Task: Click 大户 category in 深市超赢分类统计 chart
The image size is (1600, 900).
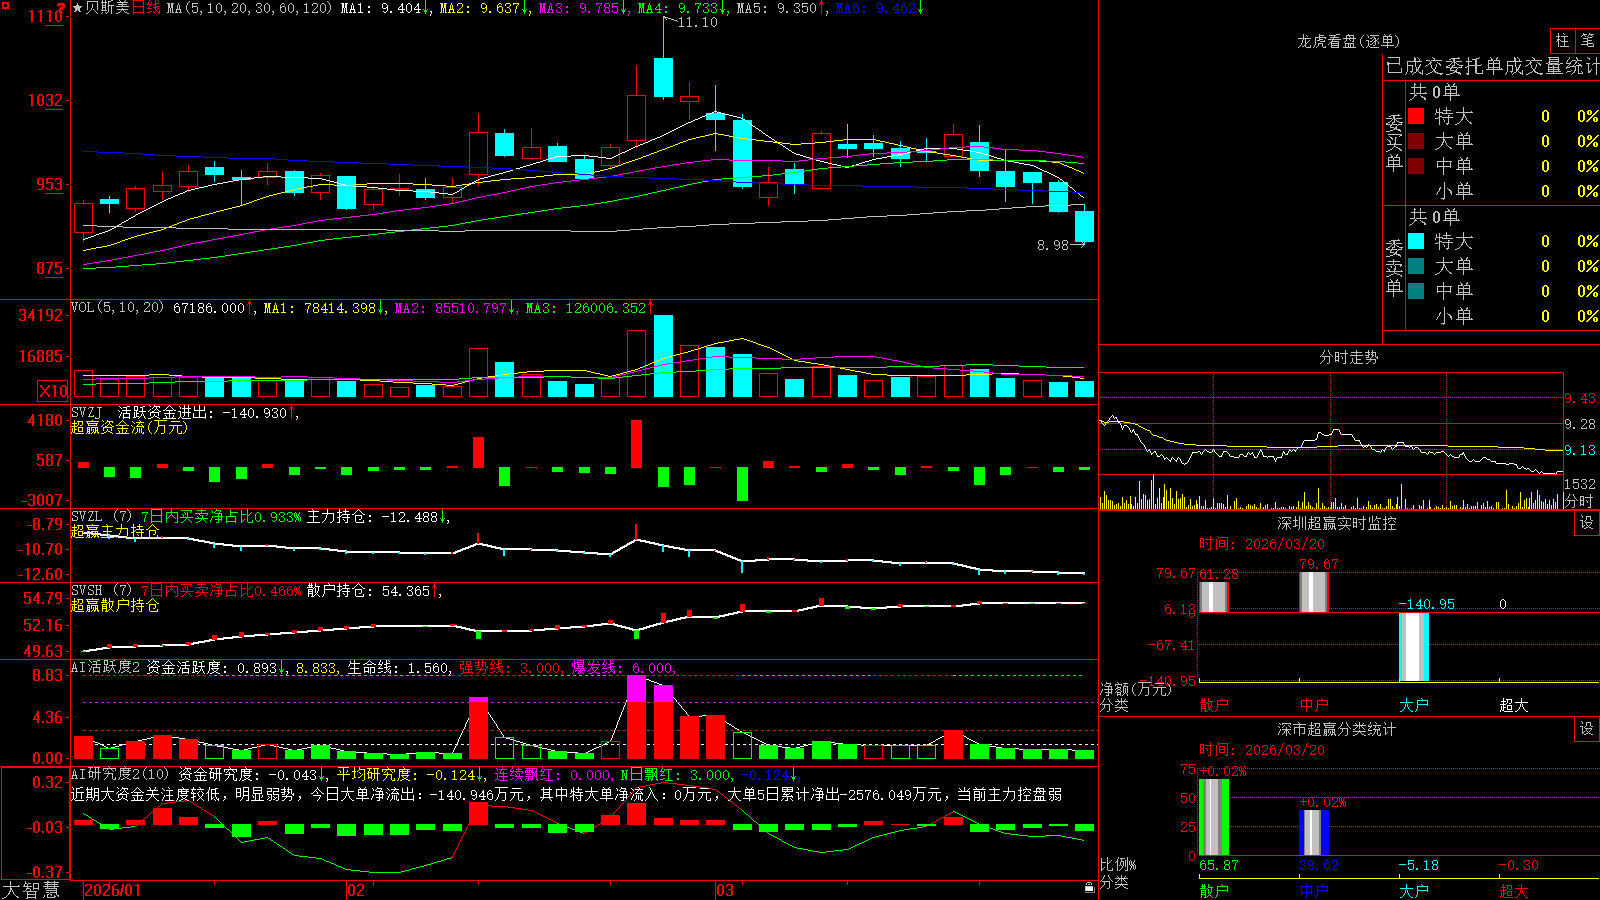Action: pos(1414,891)
